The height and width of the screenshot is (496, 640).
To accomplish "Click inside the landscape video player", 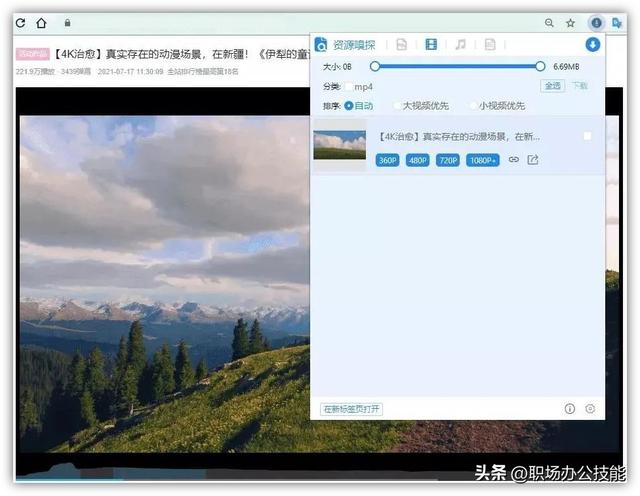I will (x=163, y=282).
